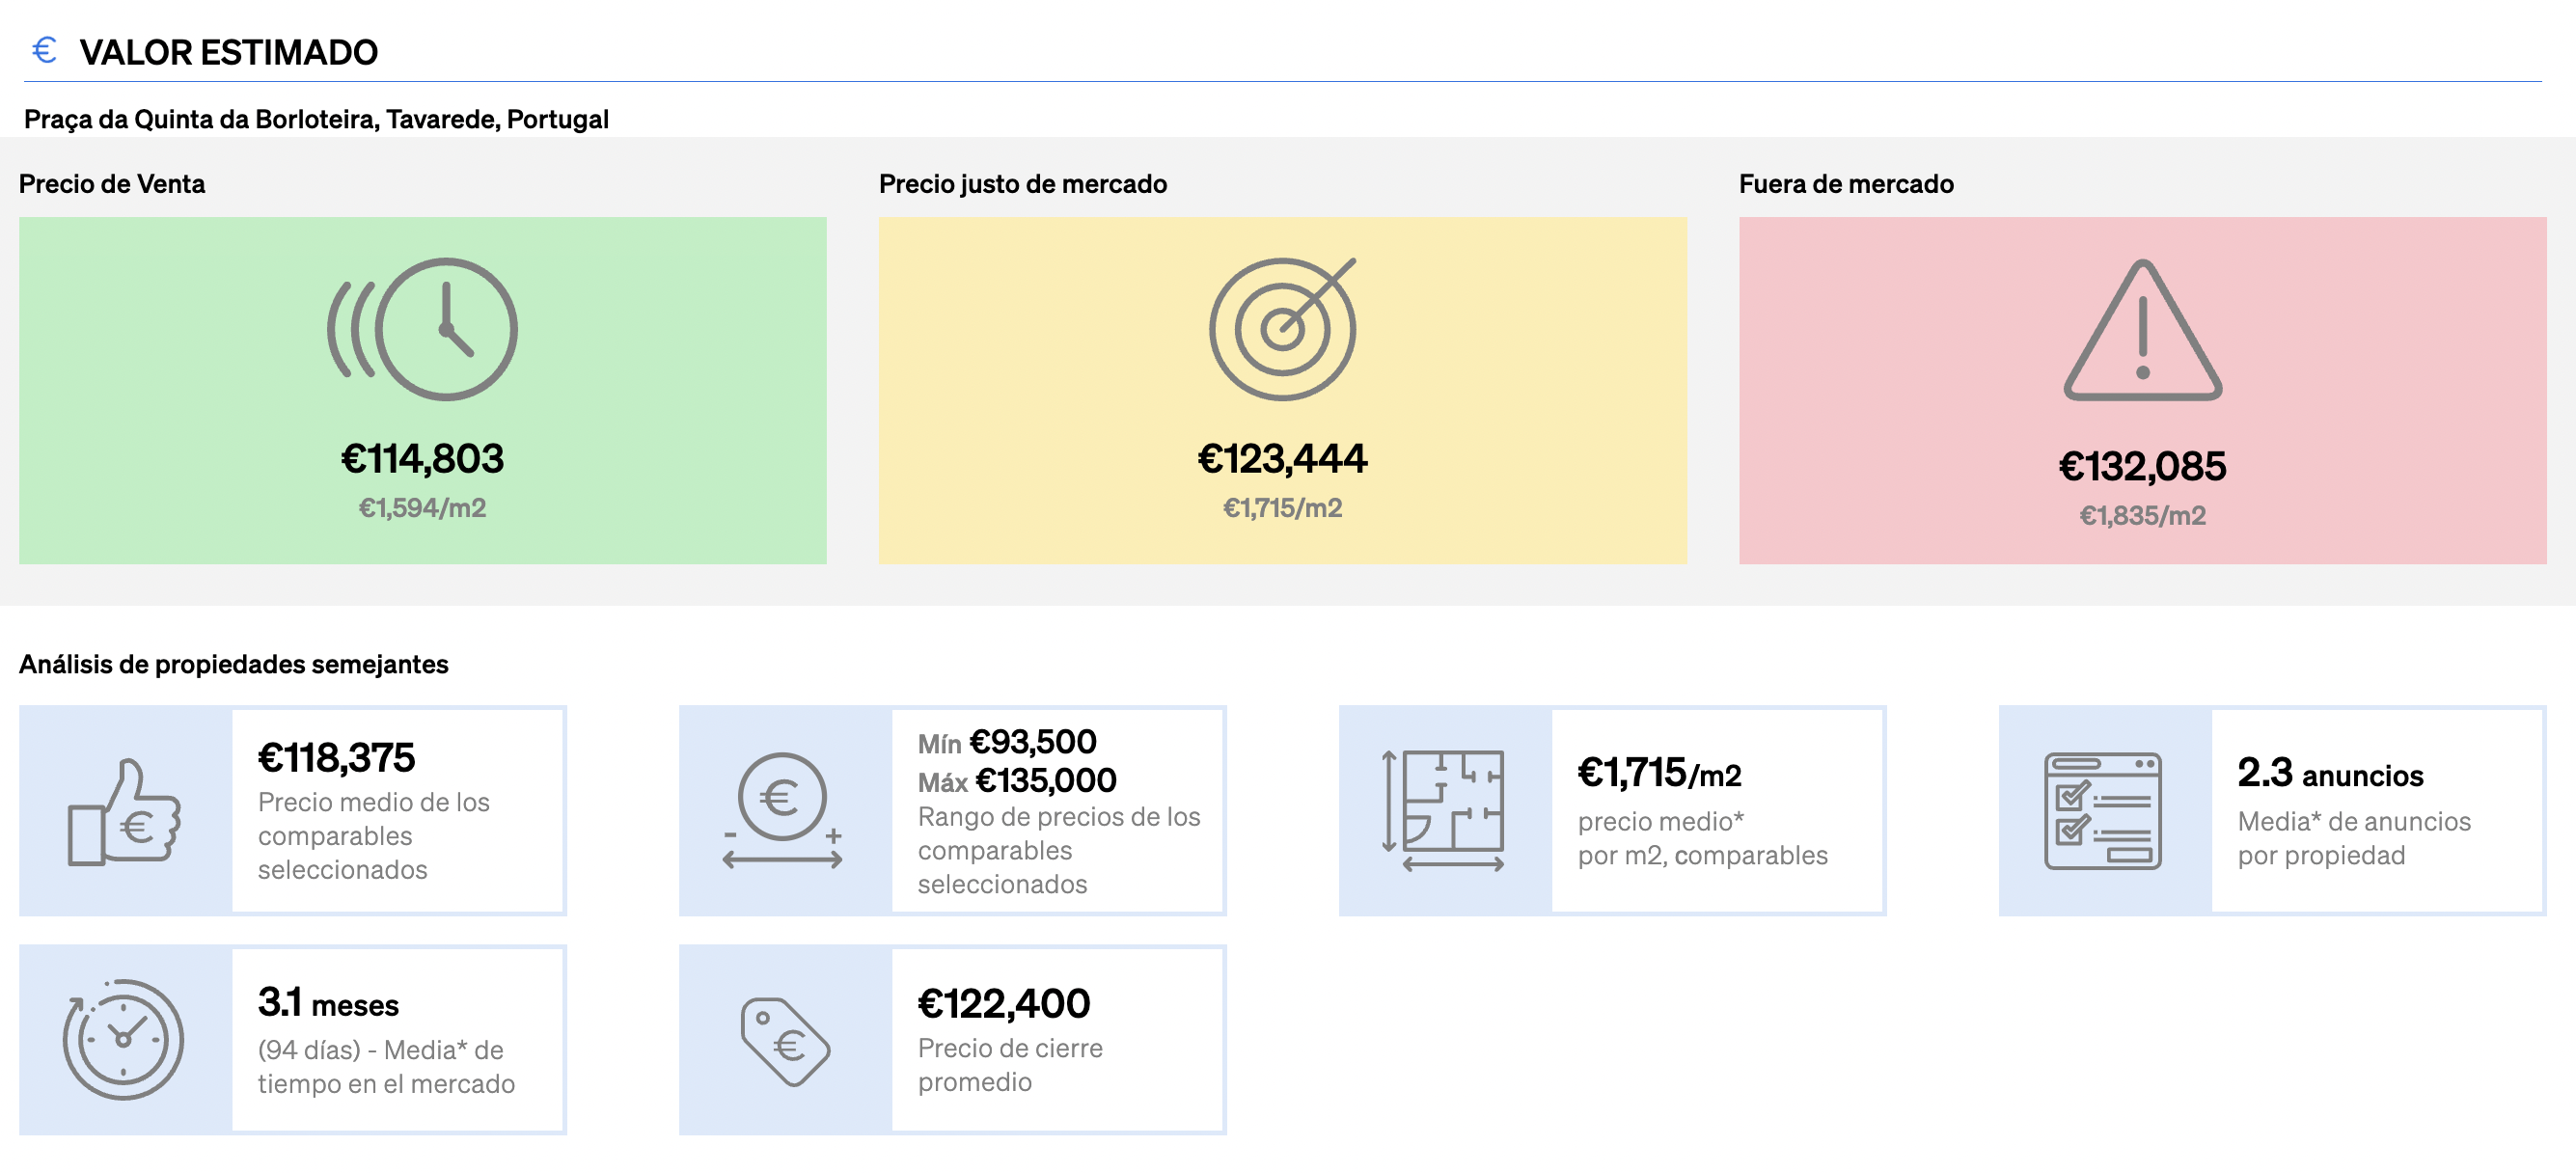The height and width of the screenshot is (1173, 2576).
Task: Click the euro icon beside VALOR ESTIMADO
Action: click(44, 50)
